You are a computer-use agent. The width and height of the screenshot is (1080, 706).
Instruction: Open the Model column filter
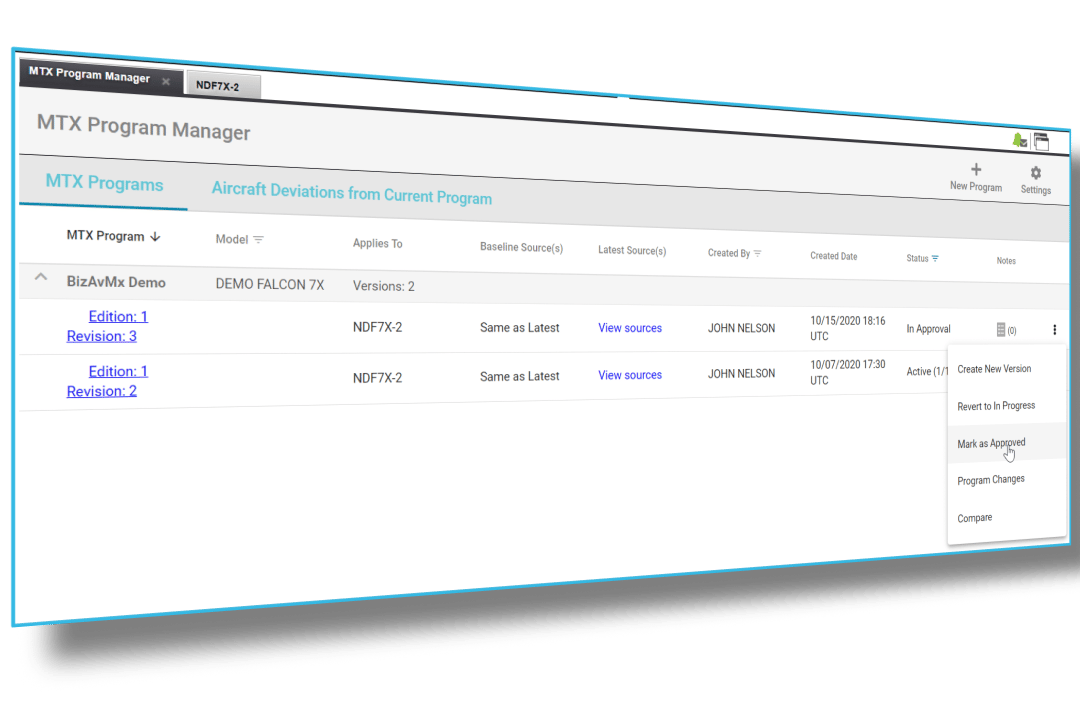(258, 240)
